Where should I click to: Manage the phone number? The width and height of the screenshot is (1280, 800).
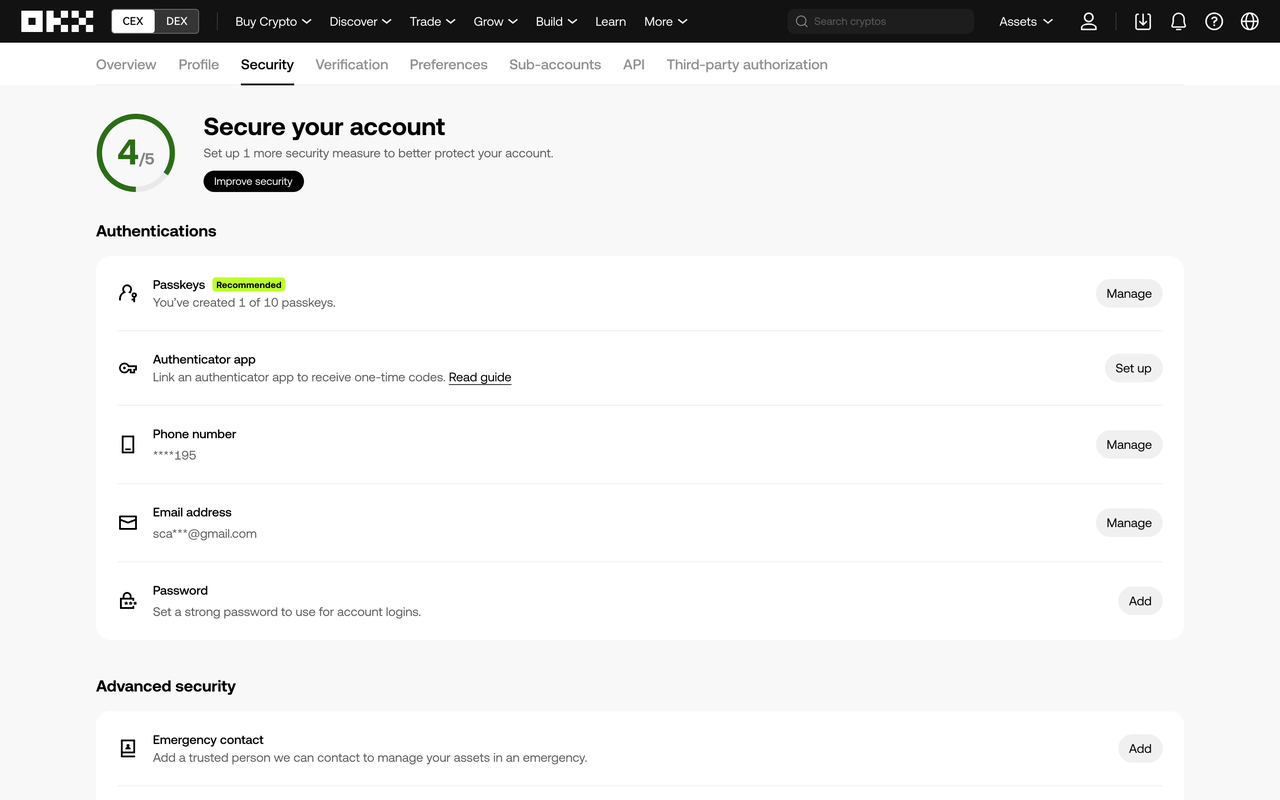pos(1129,444)
